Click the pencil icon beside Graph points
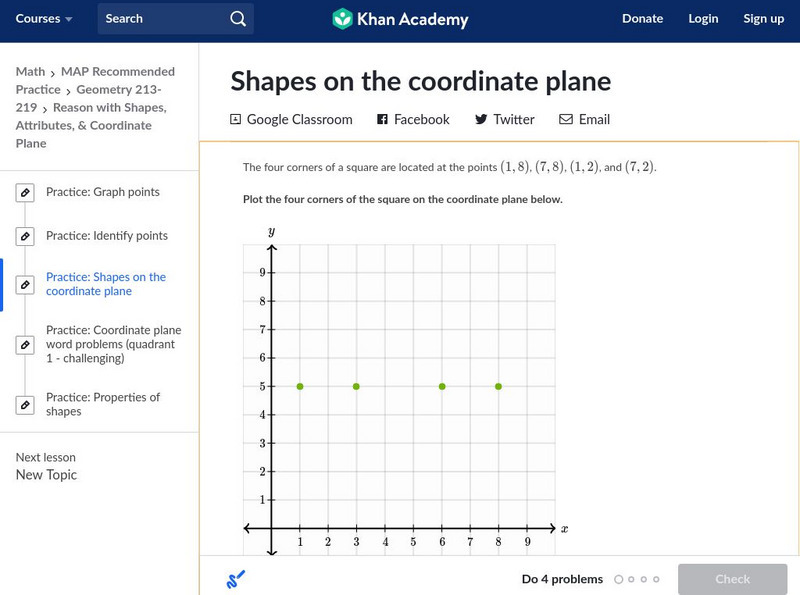 (26, 193)
